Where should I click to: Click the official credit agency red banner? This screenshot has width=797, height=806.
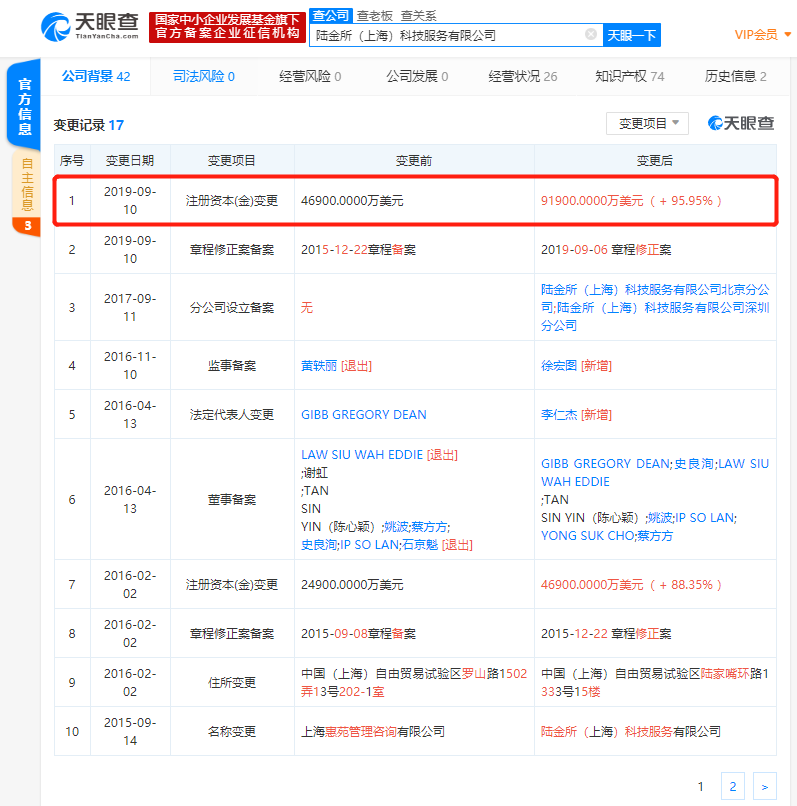pyautogui.click(x=226, y=27)
